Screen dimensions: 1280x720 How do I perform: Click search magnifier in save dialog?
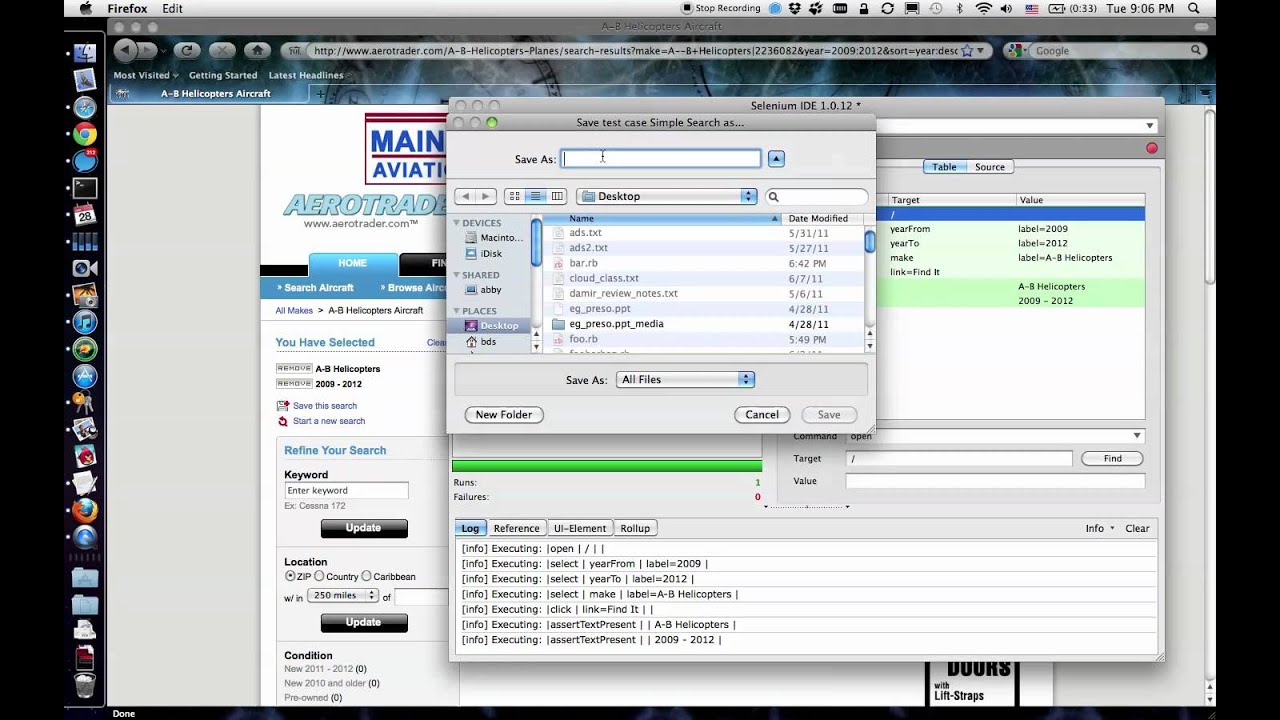pos(773,197)
